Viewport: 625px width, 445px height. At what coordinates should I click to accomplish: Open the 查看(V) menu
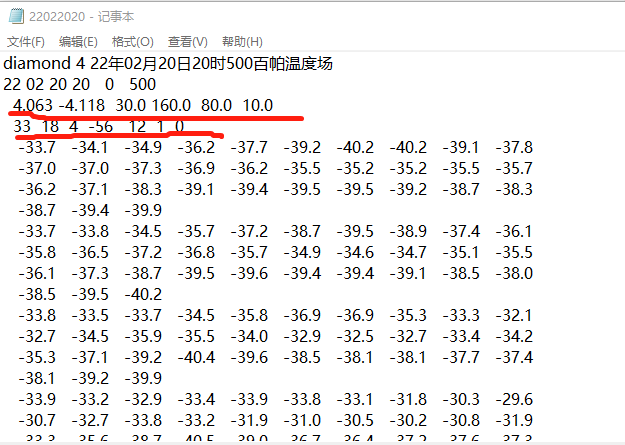(x=187, y=41)
